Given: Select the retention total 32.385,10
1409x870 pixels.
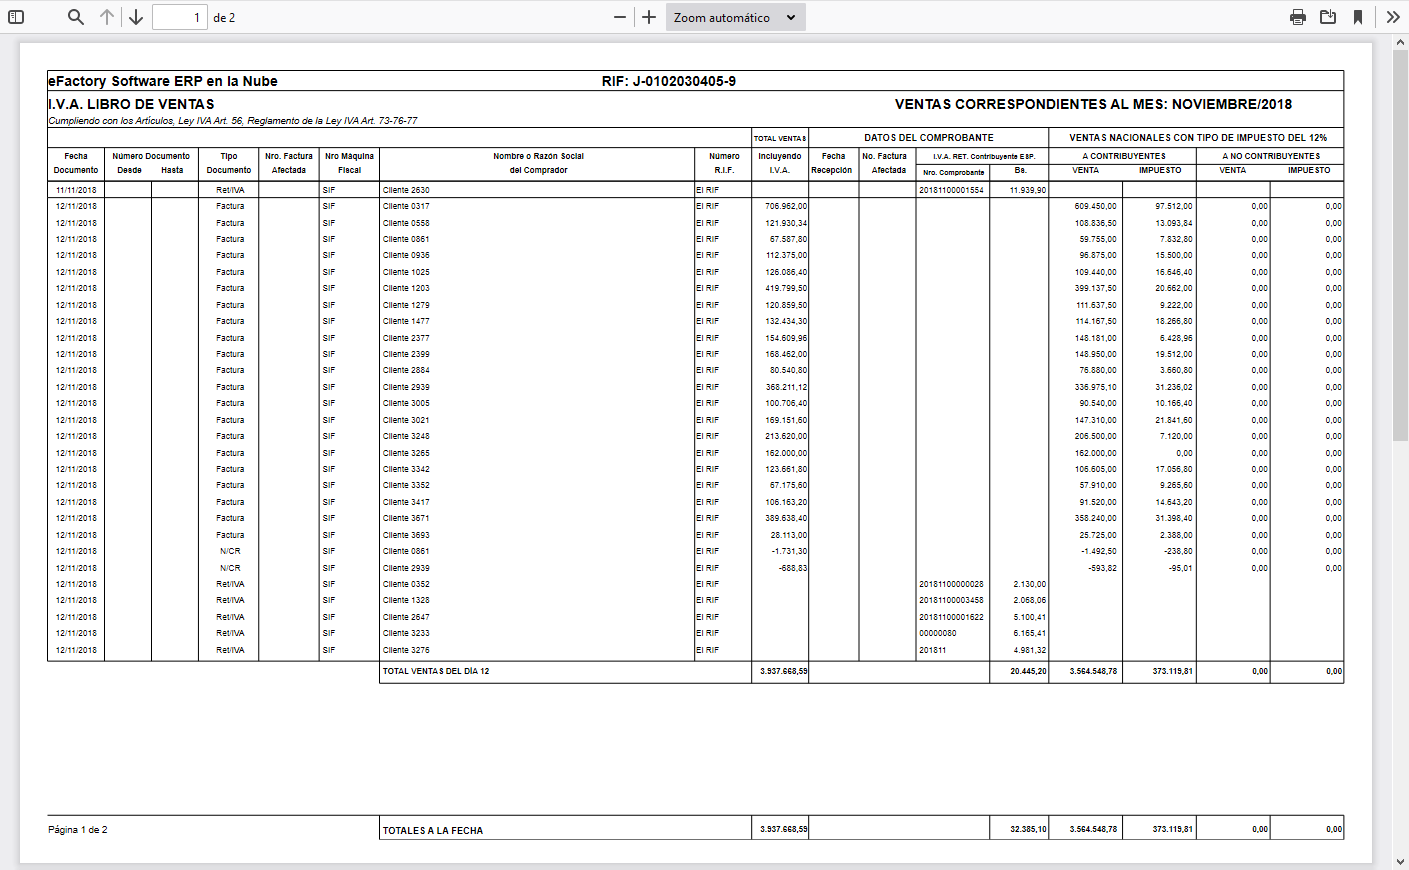Looking at the screenshot, I should (x=1028, y=829).
